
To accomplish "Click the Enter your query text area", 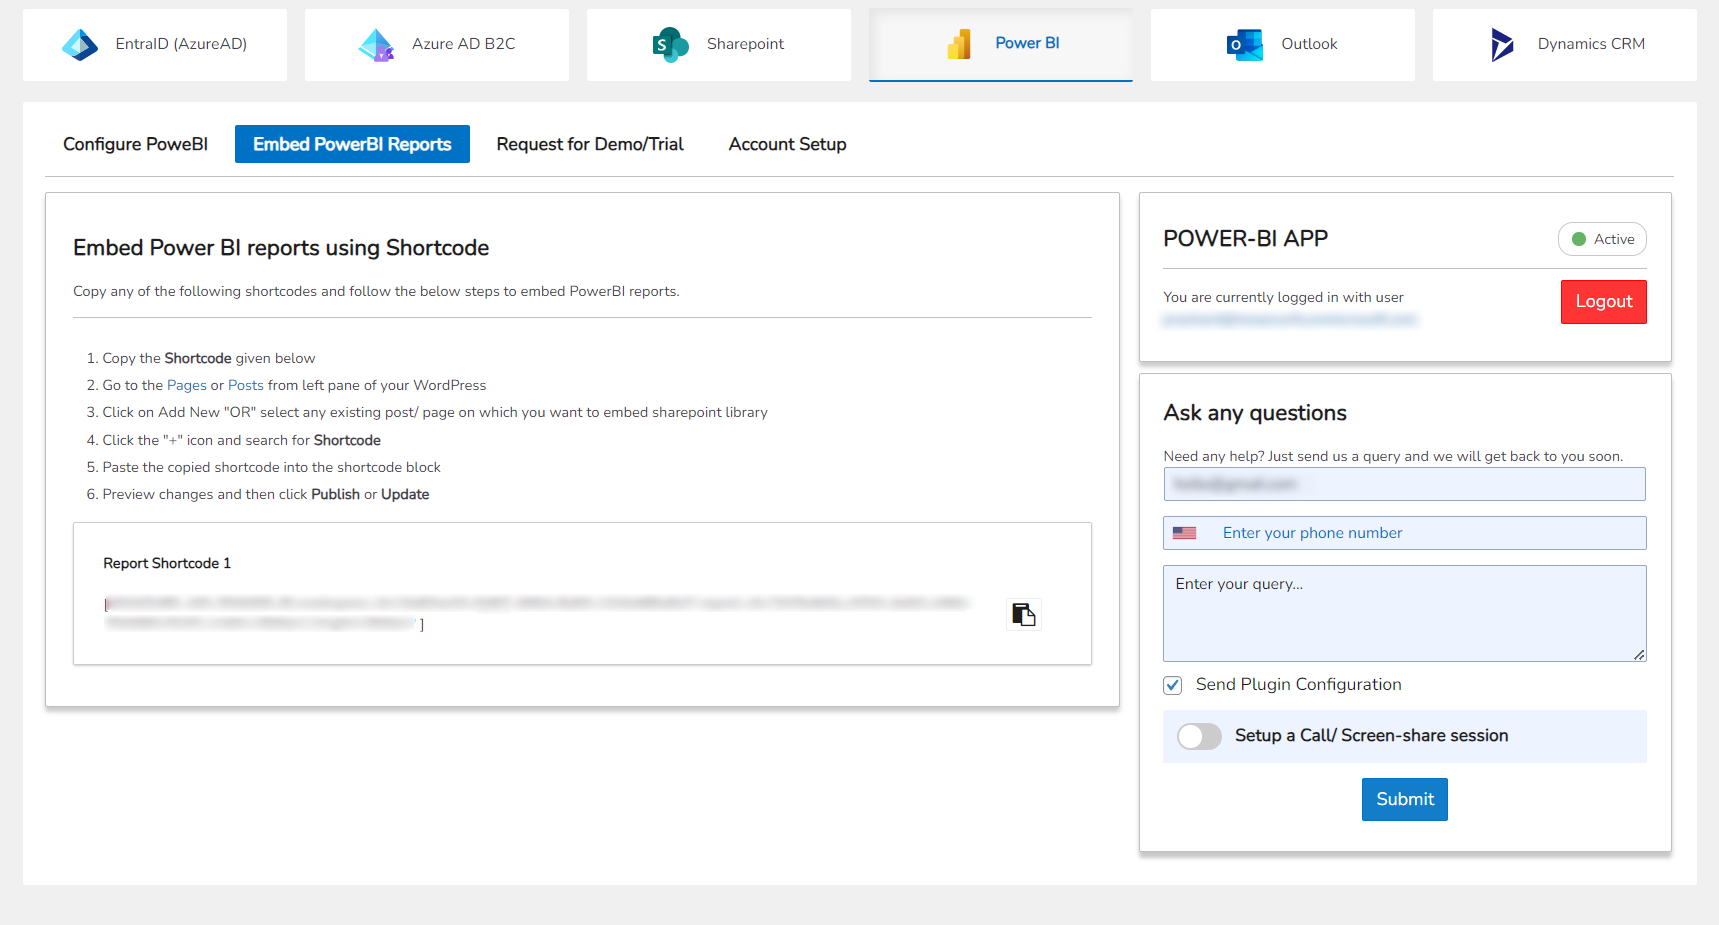I will coord(1404,613).
